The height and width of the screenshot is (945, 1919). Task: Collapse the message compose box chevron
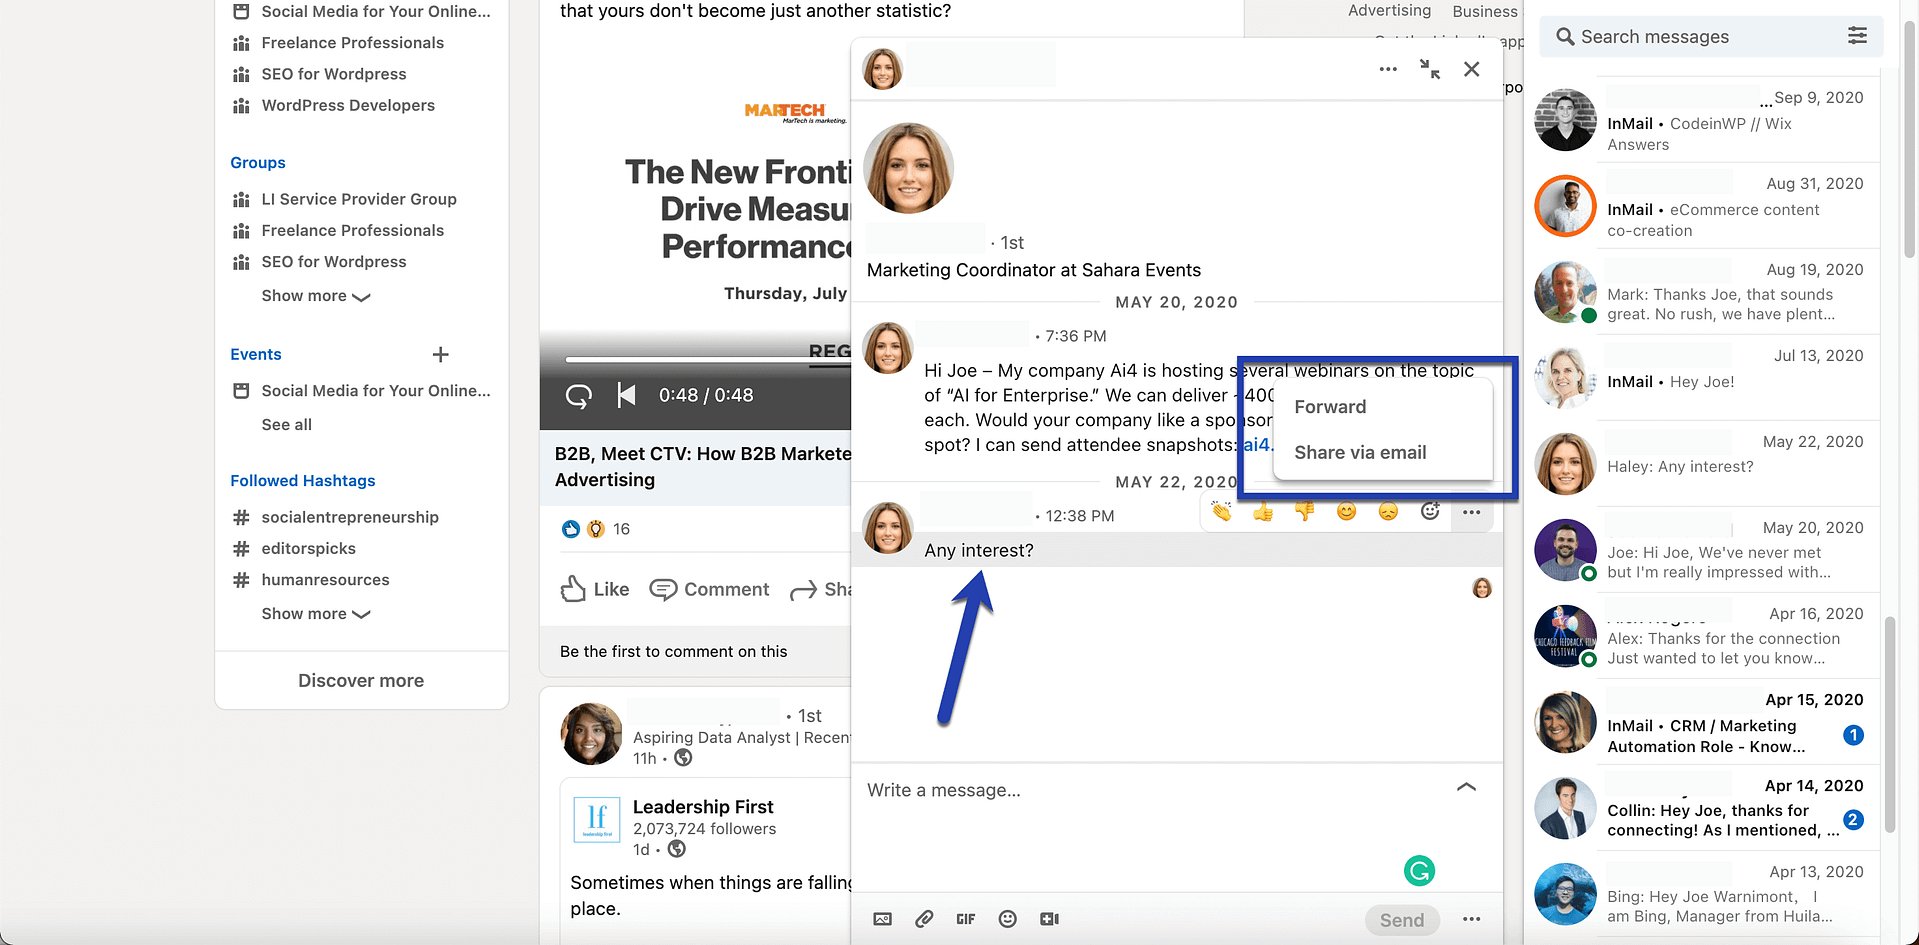pos(1466,787)
